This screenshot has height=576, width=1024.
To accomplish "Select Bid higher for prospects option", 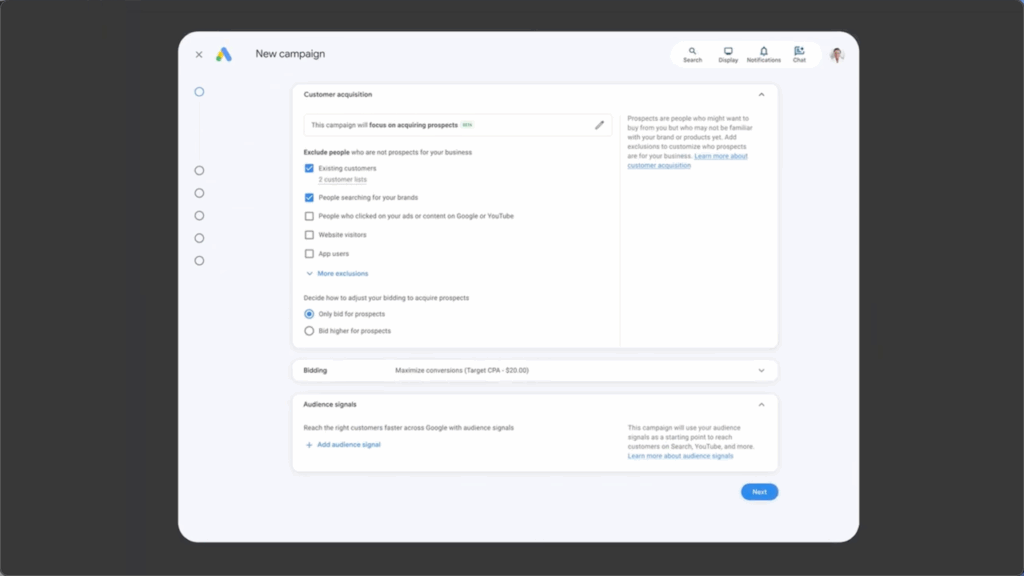I will coord(309,331).
